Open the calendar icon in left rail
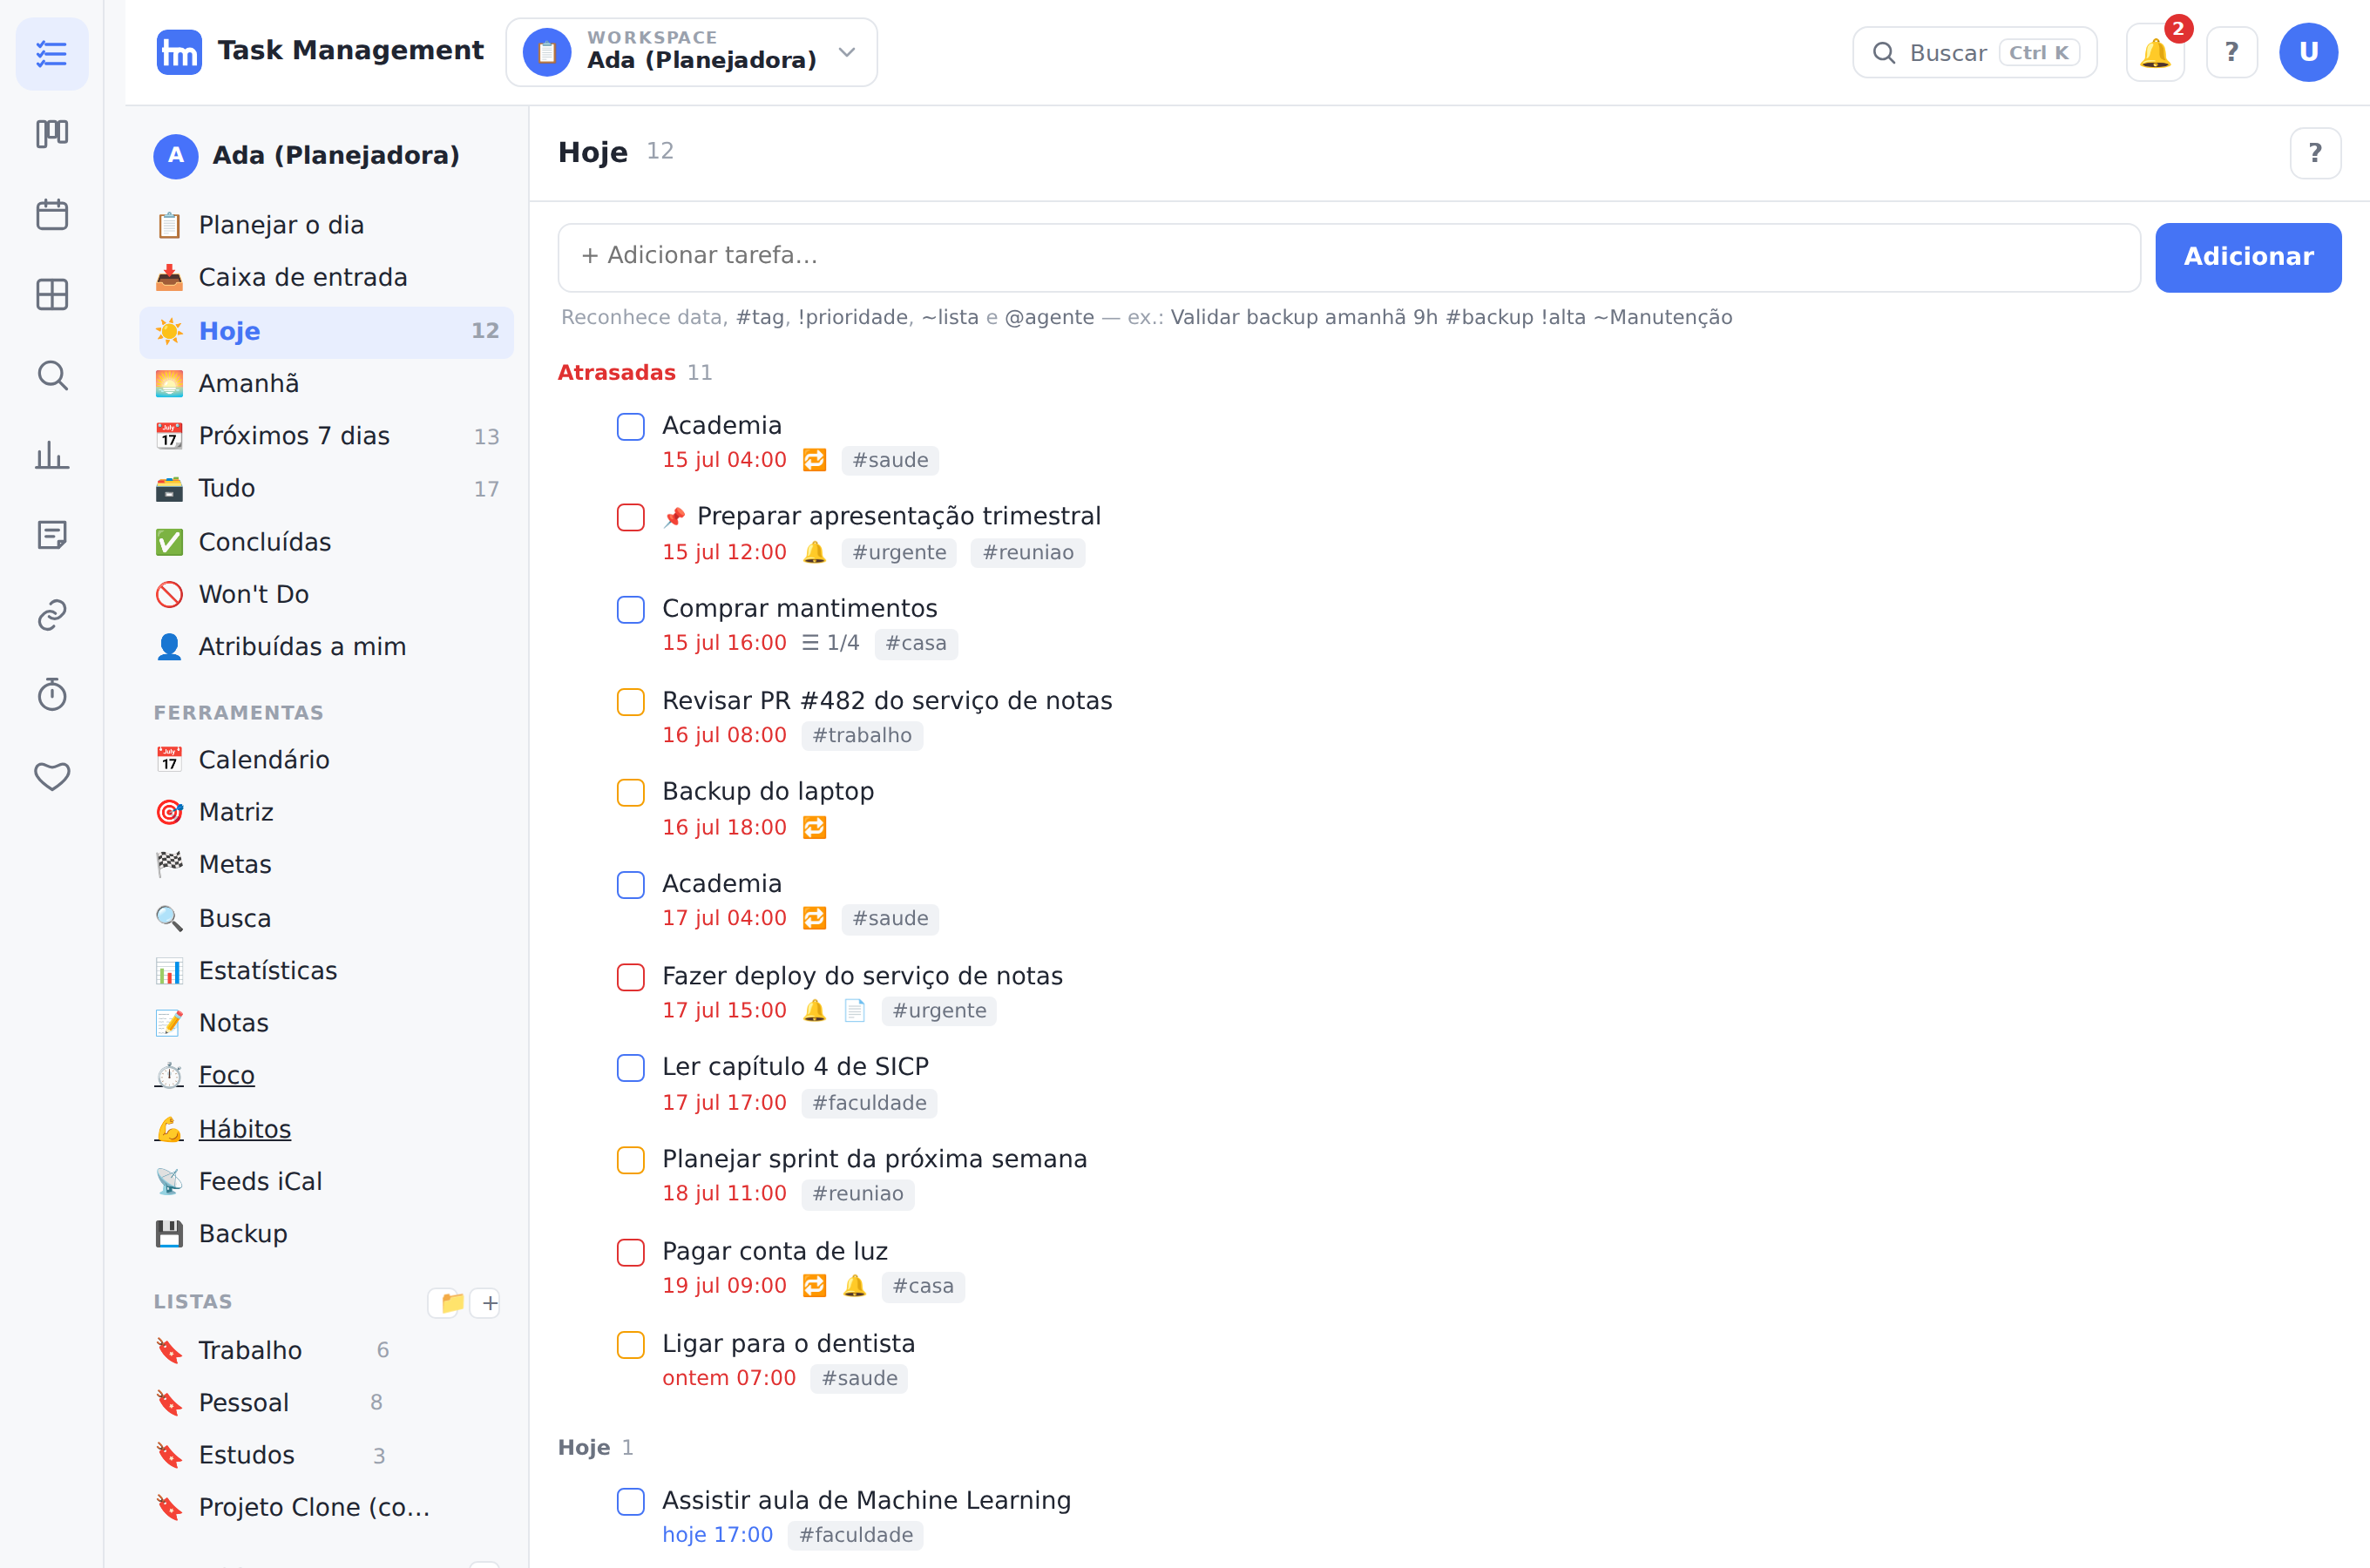2370x1568 pixels. coord(52,214)
